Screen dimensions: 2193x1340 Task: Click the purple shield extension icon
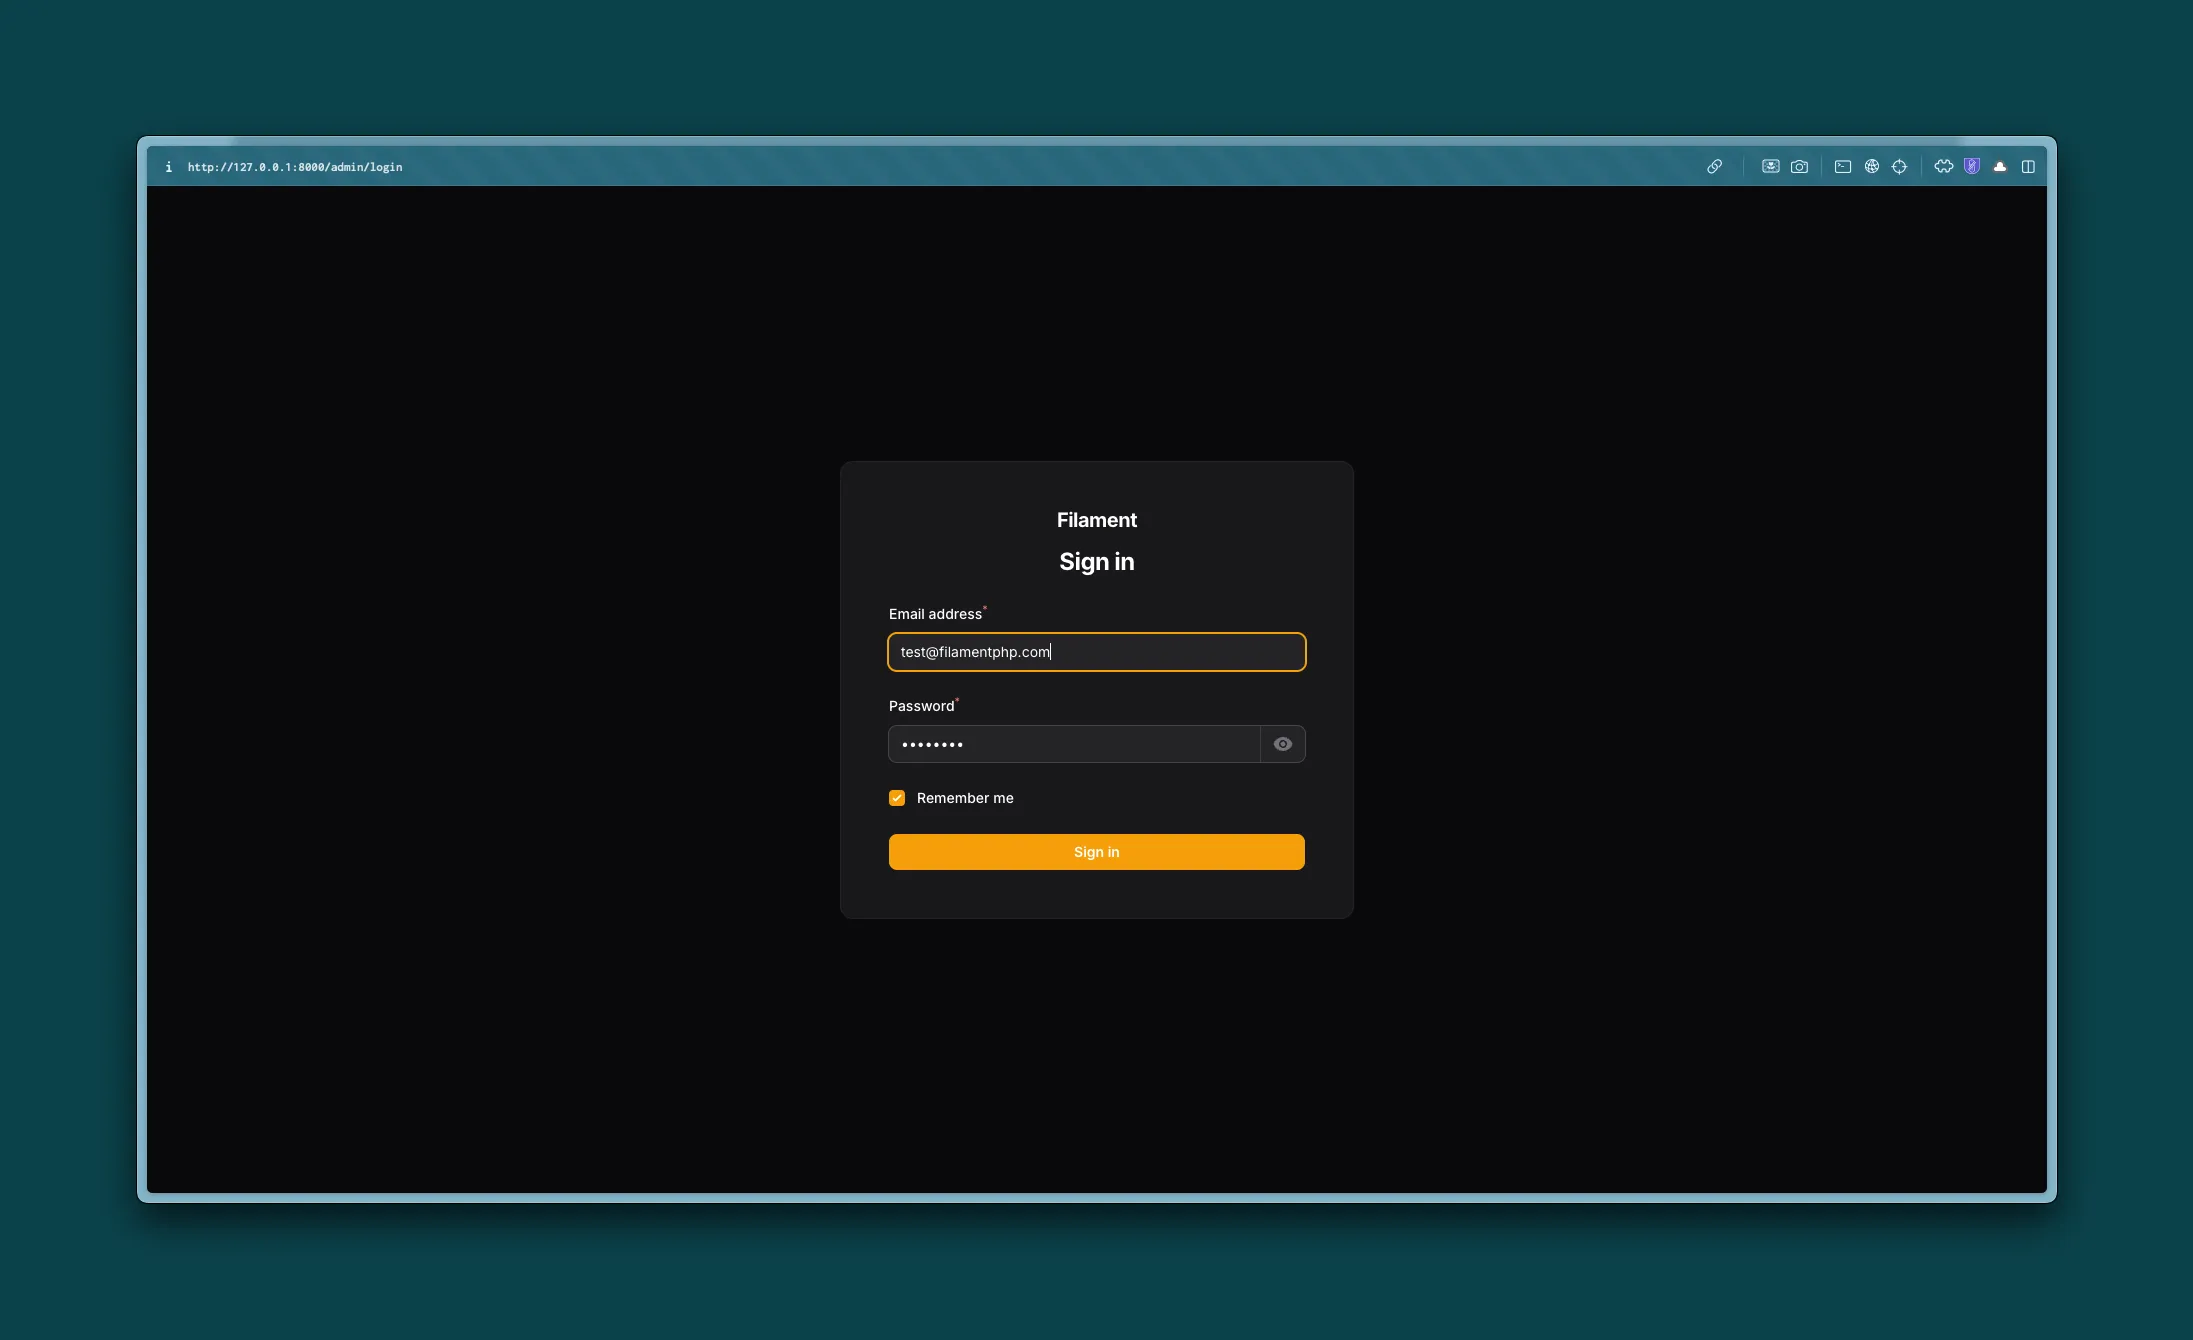(x=1972, y=167)
